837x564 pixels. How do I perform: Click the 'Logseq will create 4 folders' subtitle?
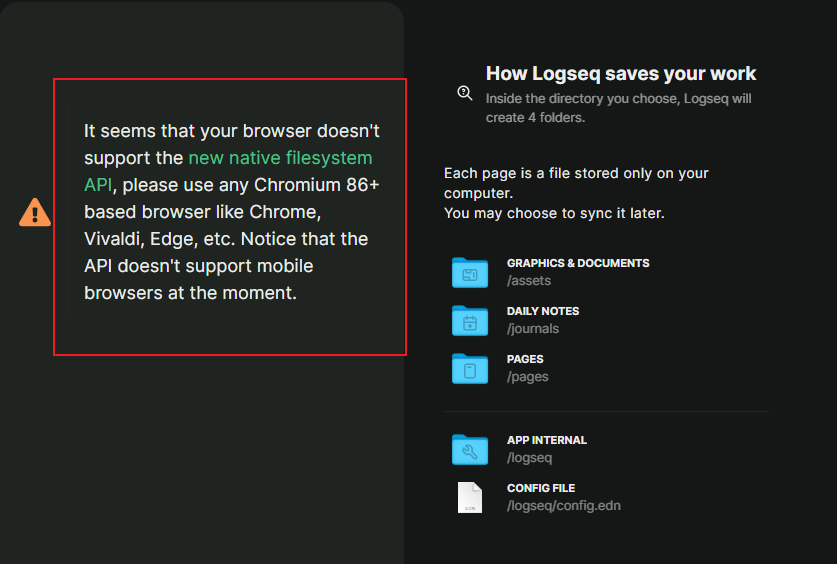point(619,108)
